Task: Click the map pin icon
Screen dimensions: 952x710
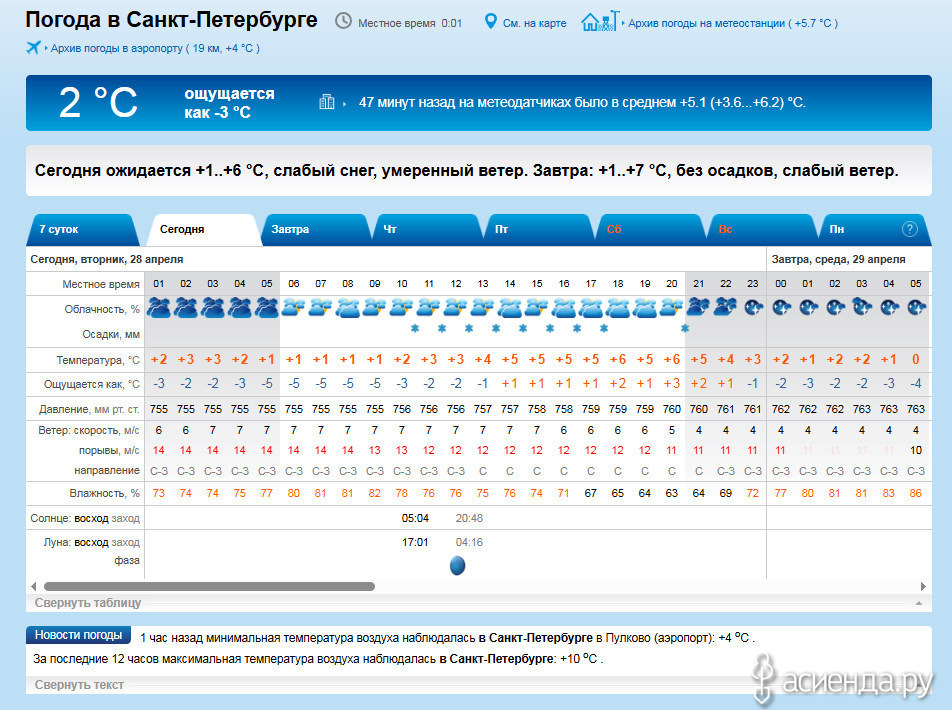Action: coord(490,21)
